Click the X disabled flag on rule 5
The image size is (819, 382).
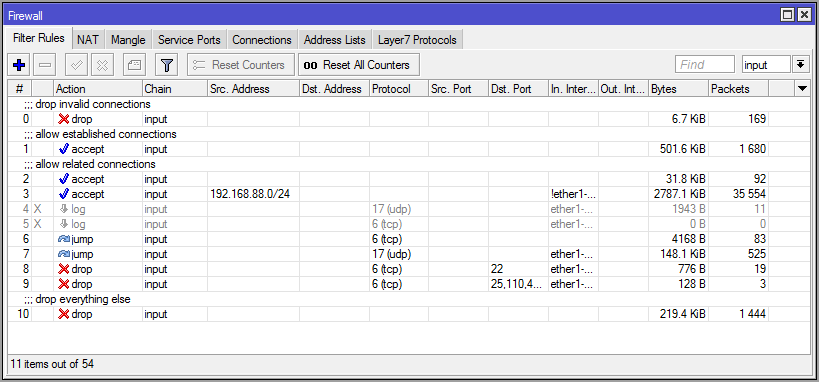tap(37, 224)
